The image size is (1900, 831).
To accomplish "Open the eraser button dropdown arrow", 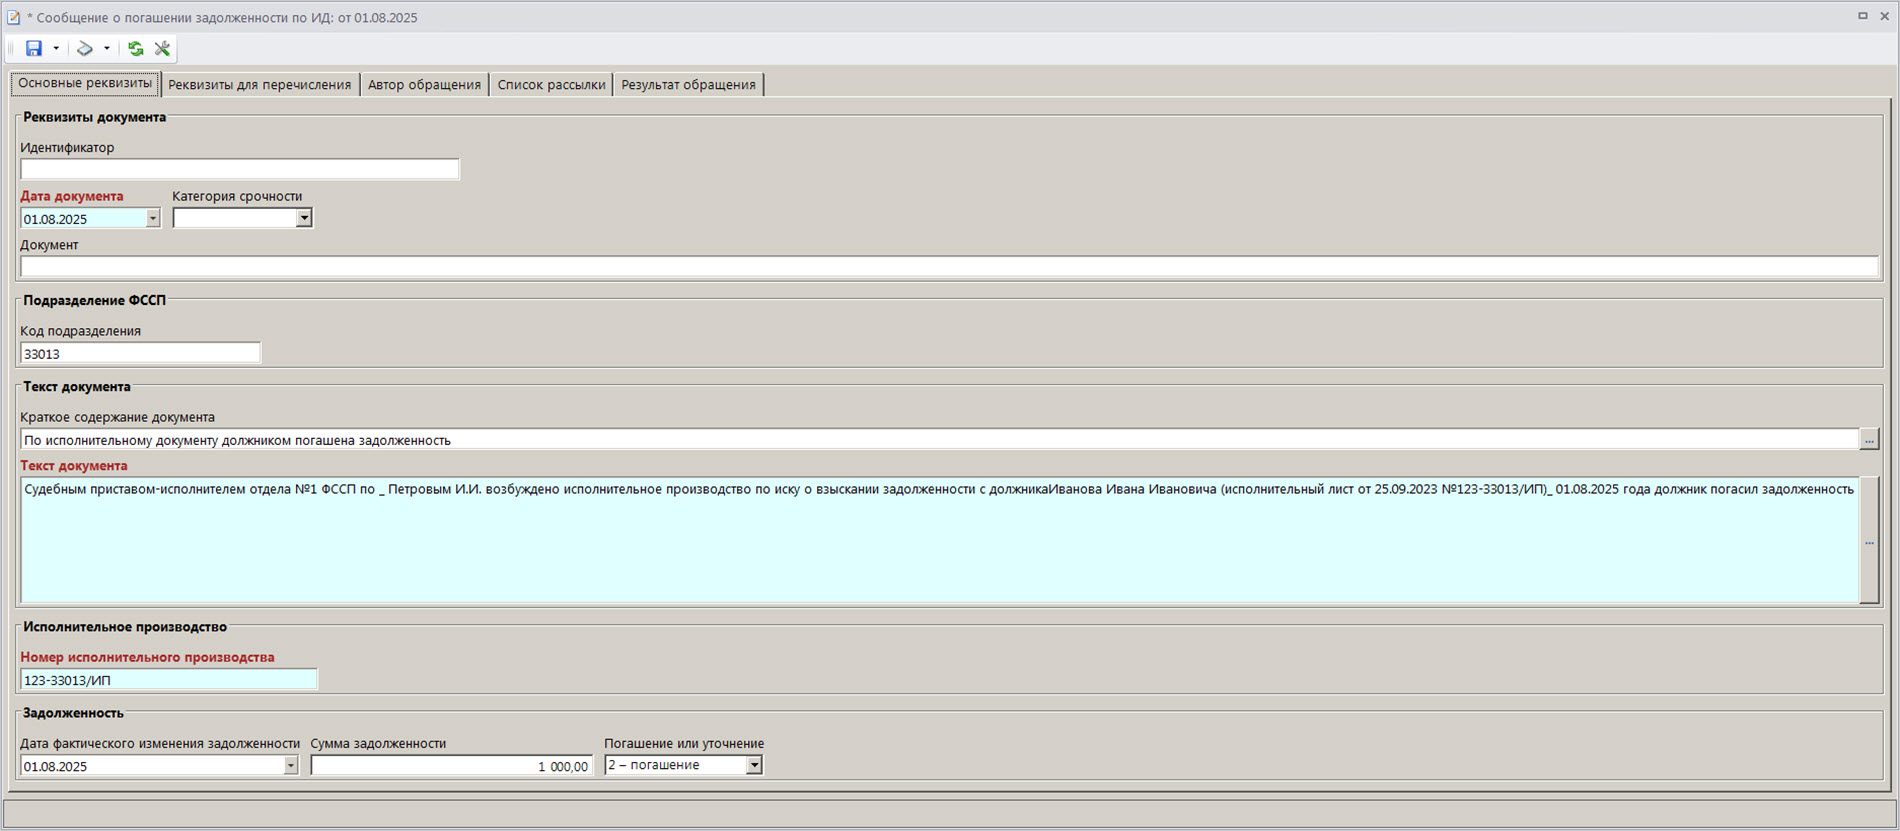I will tap(107, 48).
